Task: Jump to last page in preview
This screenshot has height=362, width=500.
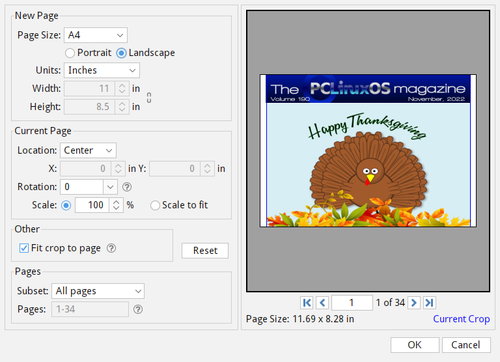Action: click(x=429, y=303)
